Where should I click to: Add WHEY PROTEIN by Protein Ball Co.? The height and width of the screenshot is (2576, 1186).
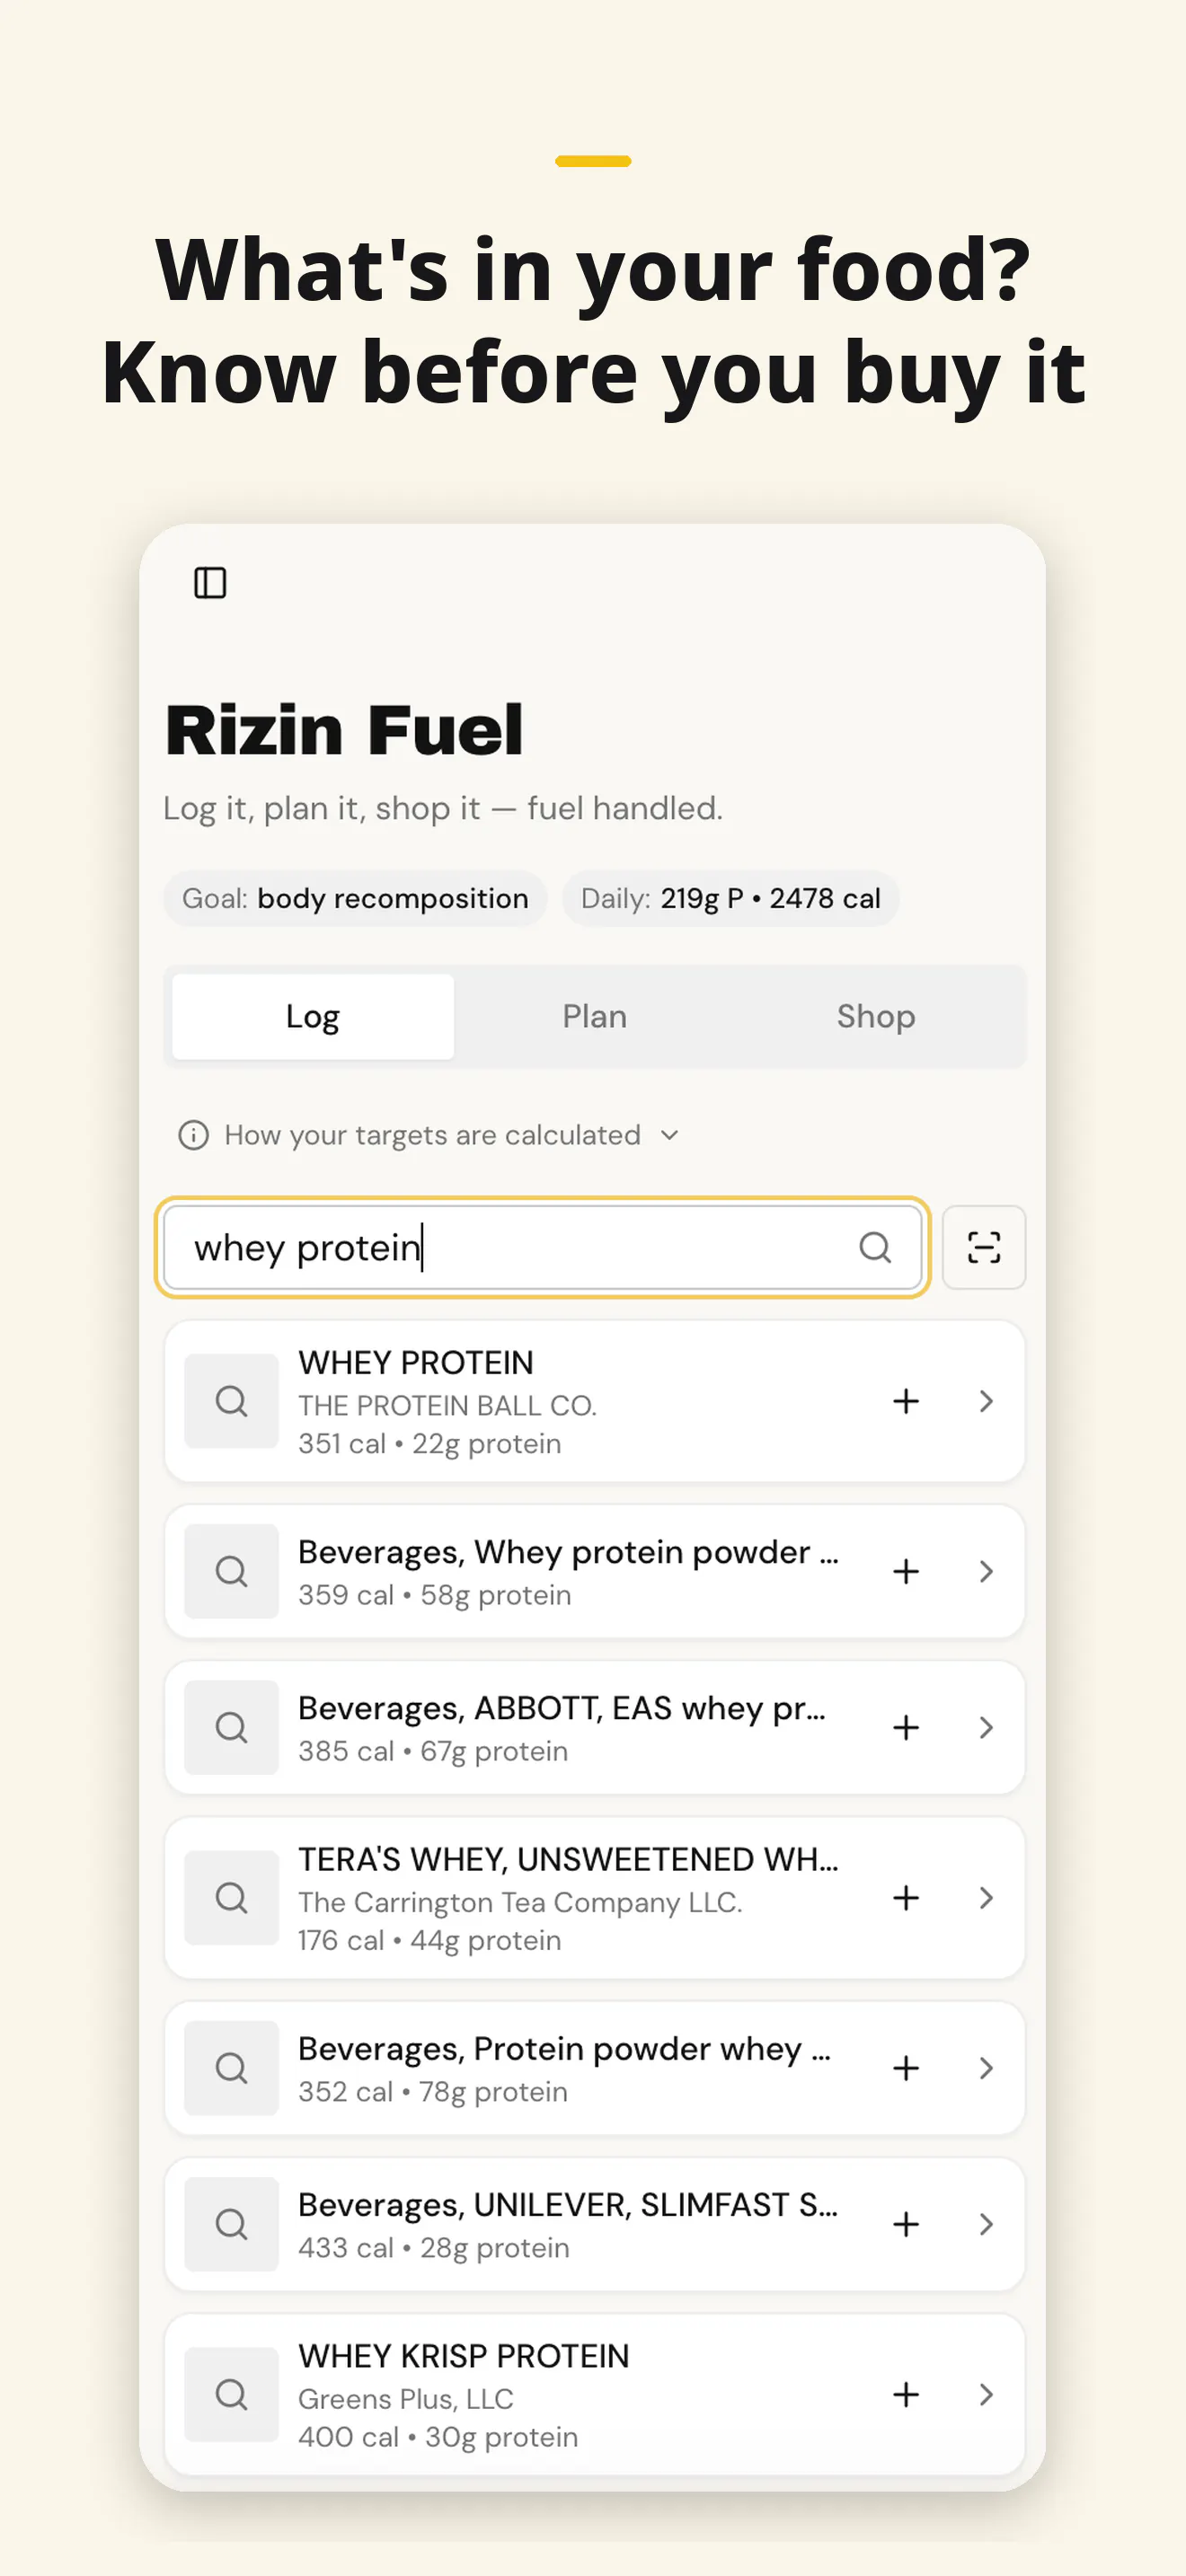pyautogui.click(x=906, y=1401)
